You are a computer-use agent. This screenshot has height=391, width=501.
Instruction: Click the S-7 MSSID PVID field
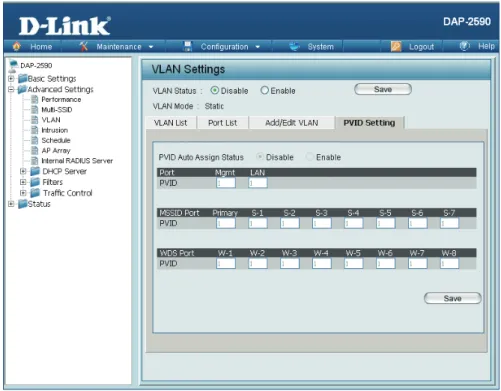click(449, 223)
